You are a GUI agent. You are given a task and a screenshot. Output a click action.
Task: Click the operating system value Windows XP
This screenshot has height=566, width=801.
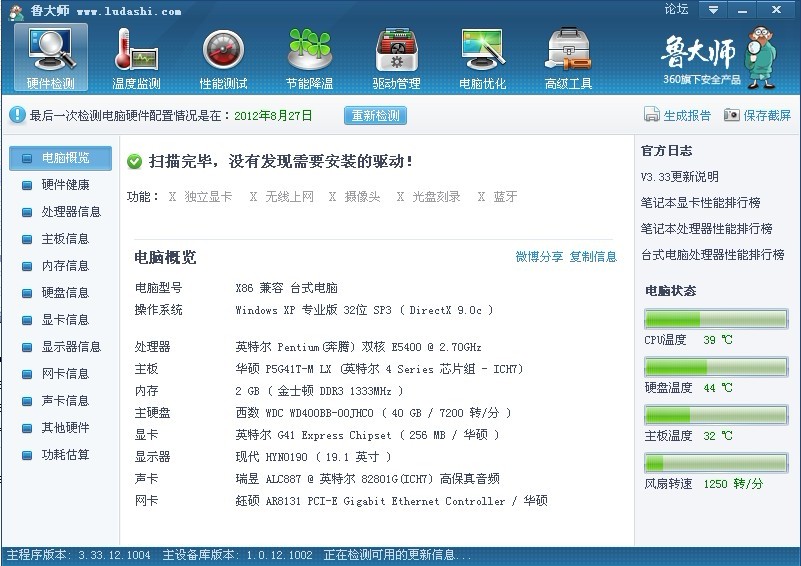(x=364, y=310)
